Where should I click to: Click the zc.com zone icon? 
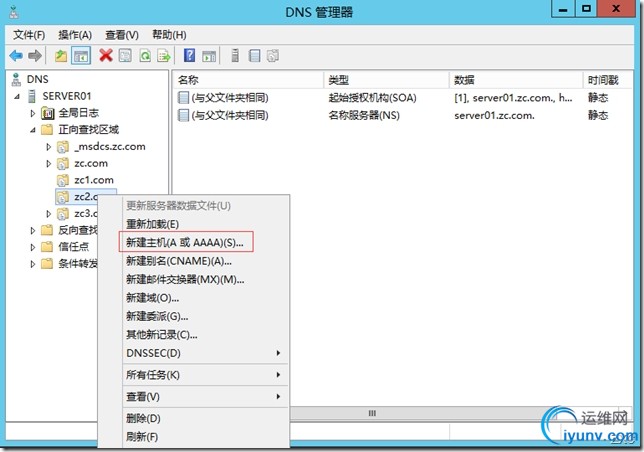(x=63, y=163)
